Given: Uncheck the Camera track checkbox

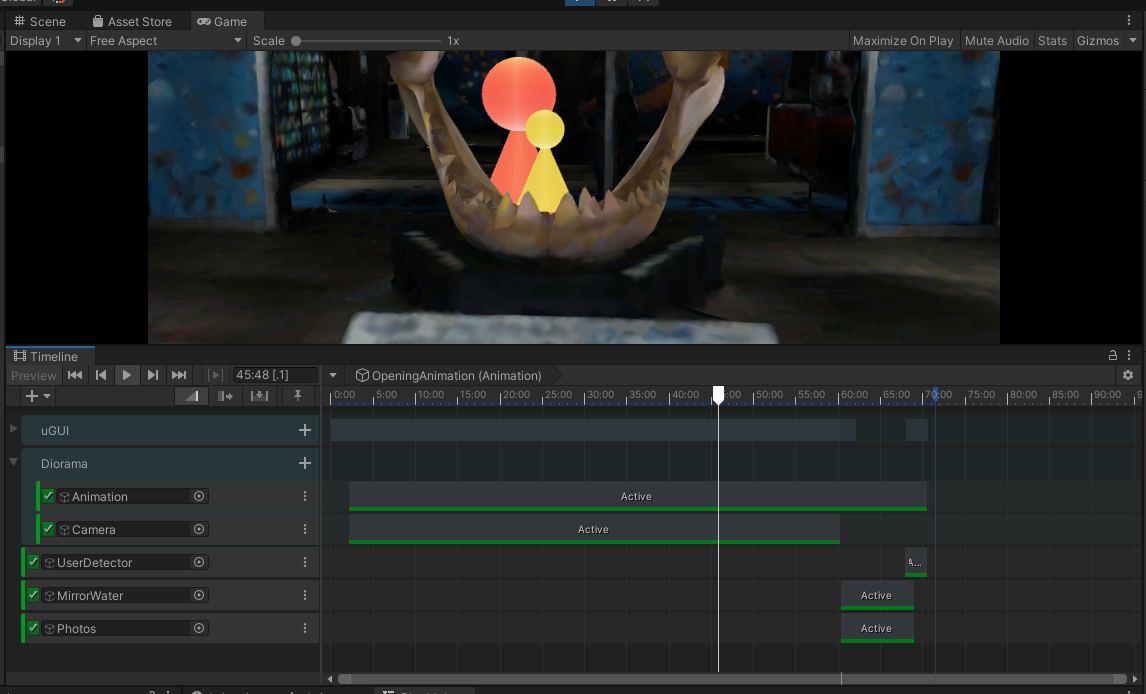Looking at the screenshot, I should [x=48, y=528].
